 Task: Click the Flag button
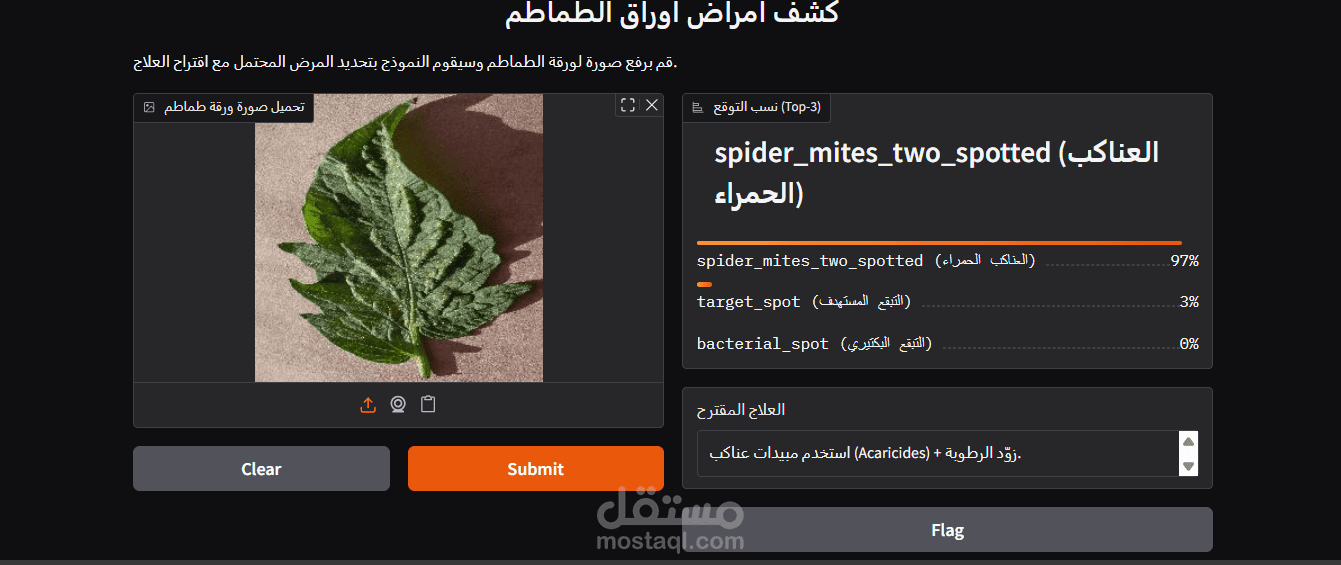click(947, 530)
